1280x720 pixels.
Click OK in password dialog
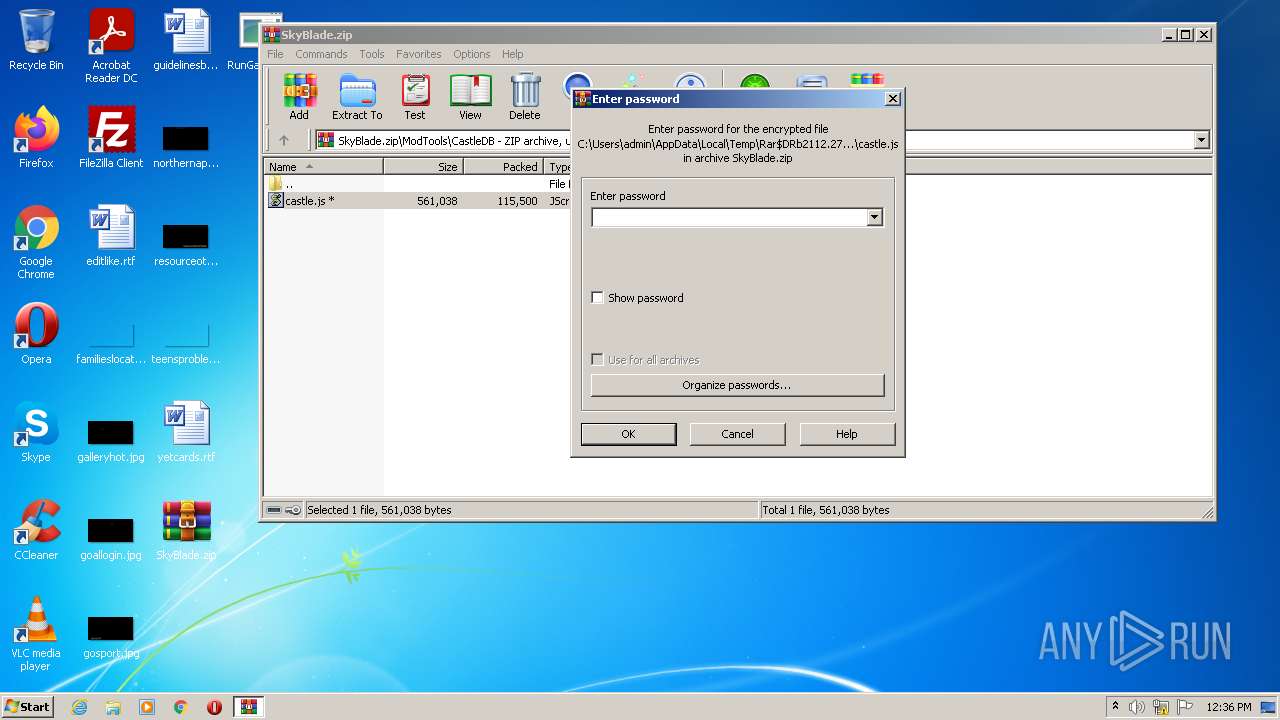pyautogui.click(x=628, y=434)
